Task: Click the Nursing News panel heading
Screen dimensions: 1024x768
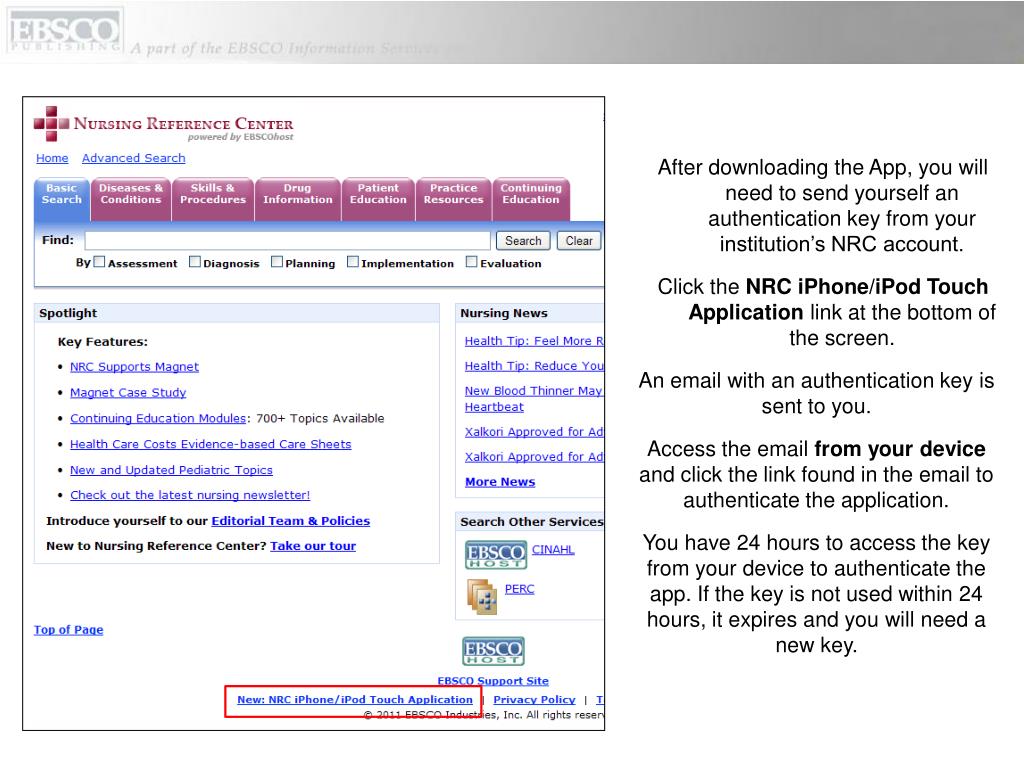Action: pos(504,313)
